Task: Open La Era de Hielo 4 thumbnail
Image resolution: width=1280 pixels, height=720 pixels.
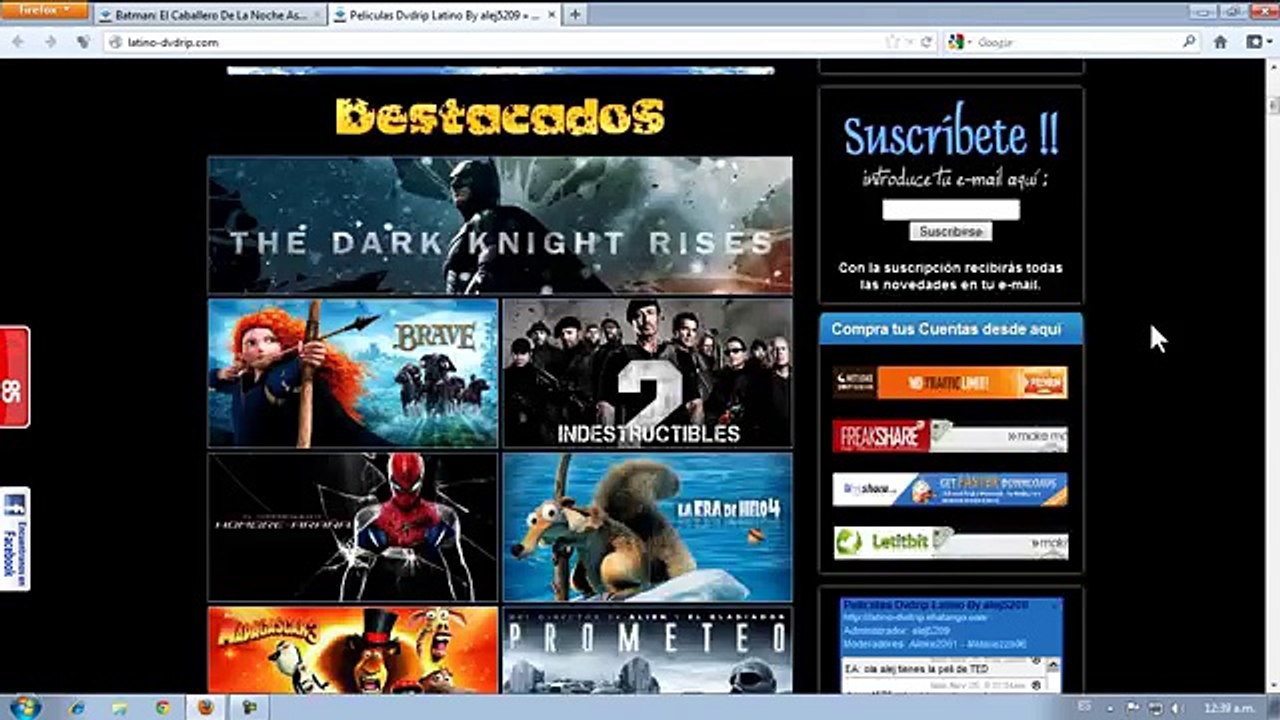Action: [x=647, y=527]
